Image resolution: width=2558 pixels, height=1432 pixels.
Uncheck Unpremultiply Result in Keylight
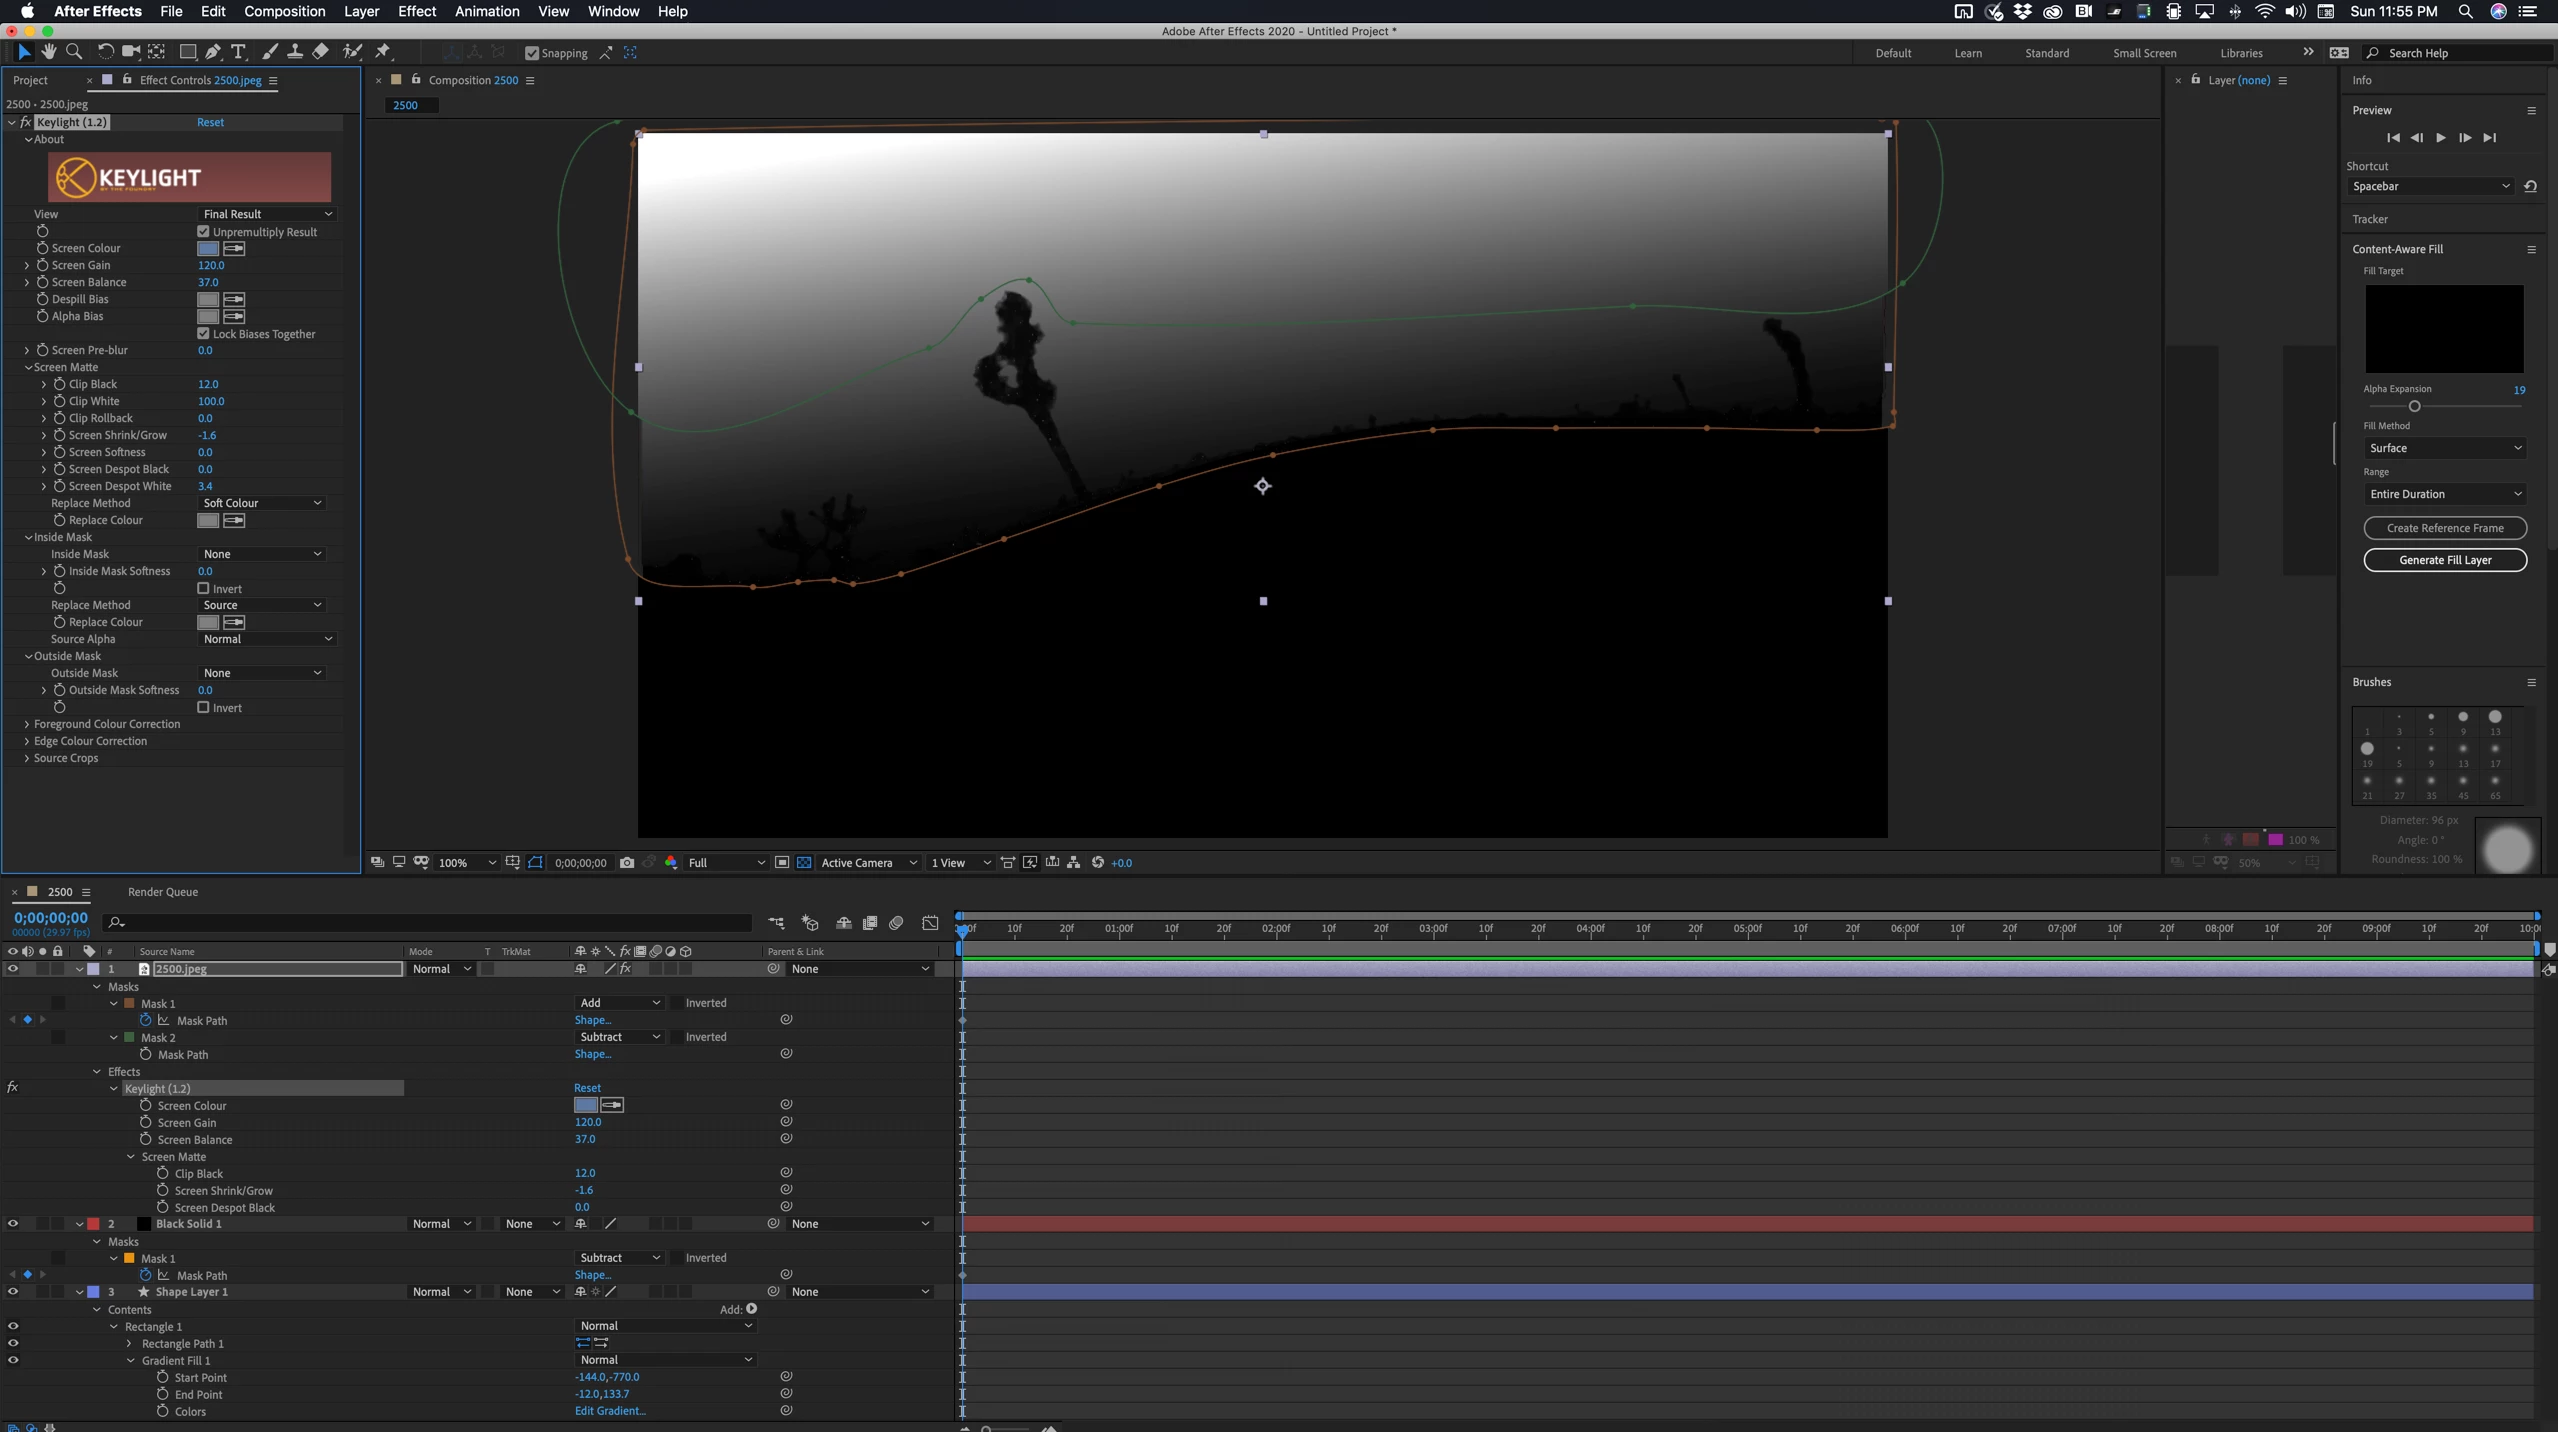click(204, 231)
